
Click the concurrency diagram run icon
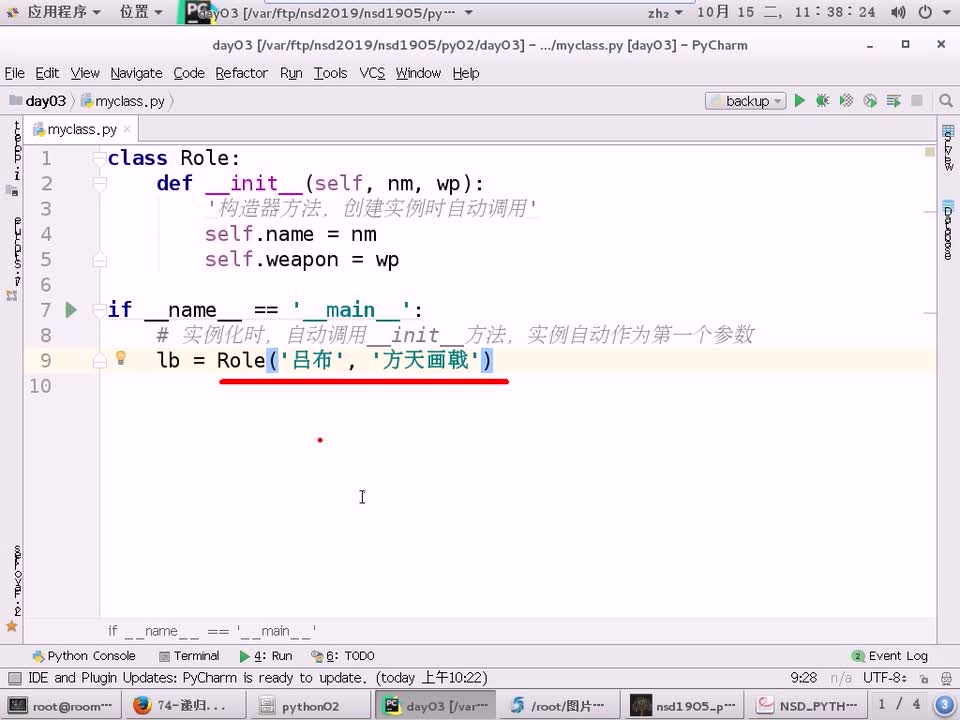pyautogui.click(x=893, y=100)
